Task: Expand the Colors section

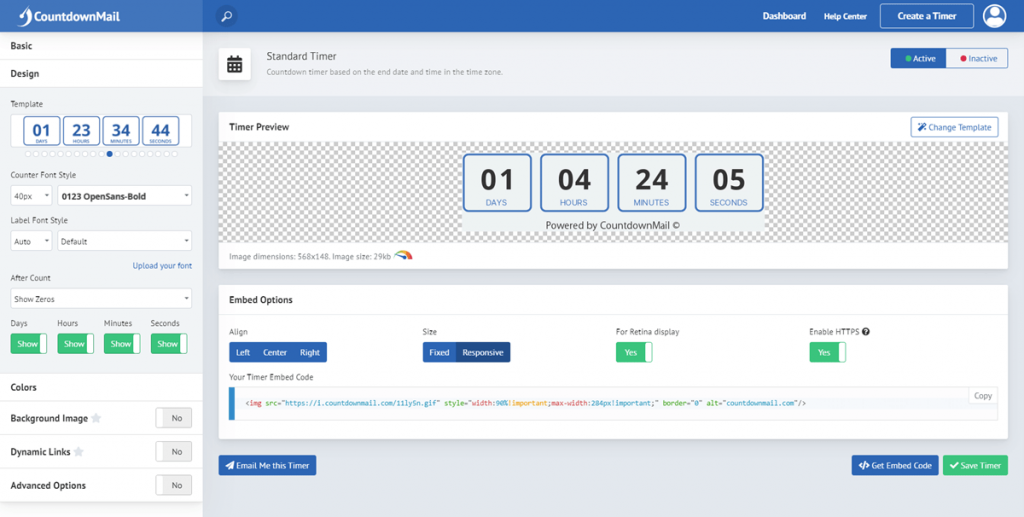Action: (x=101, y=387)
